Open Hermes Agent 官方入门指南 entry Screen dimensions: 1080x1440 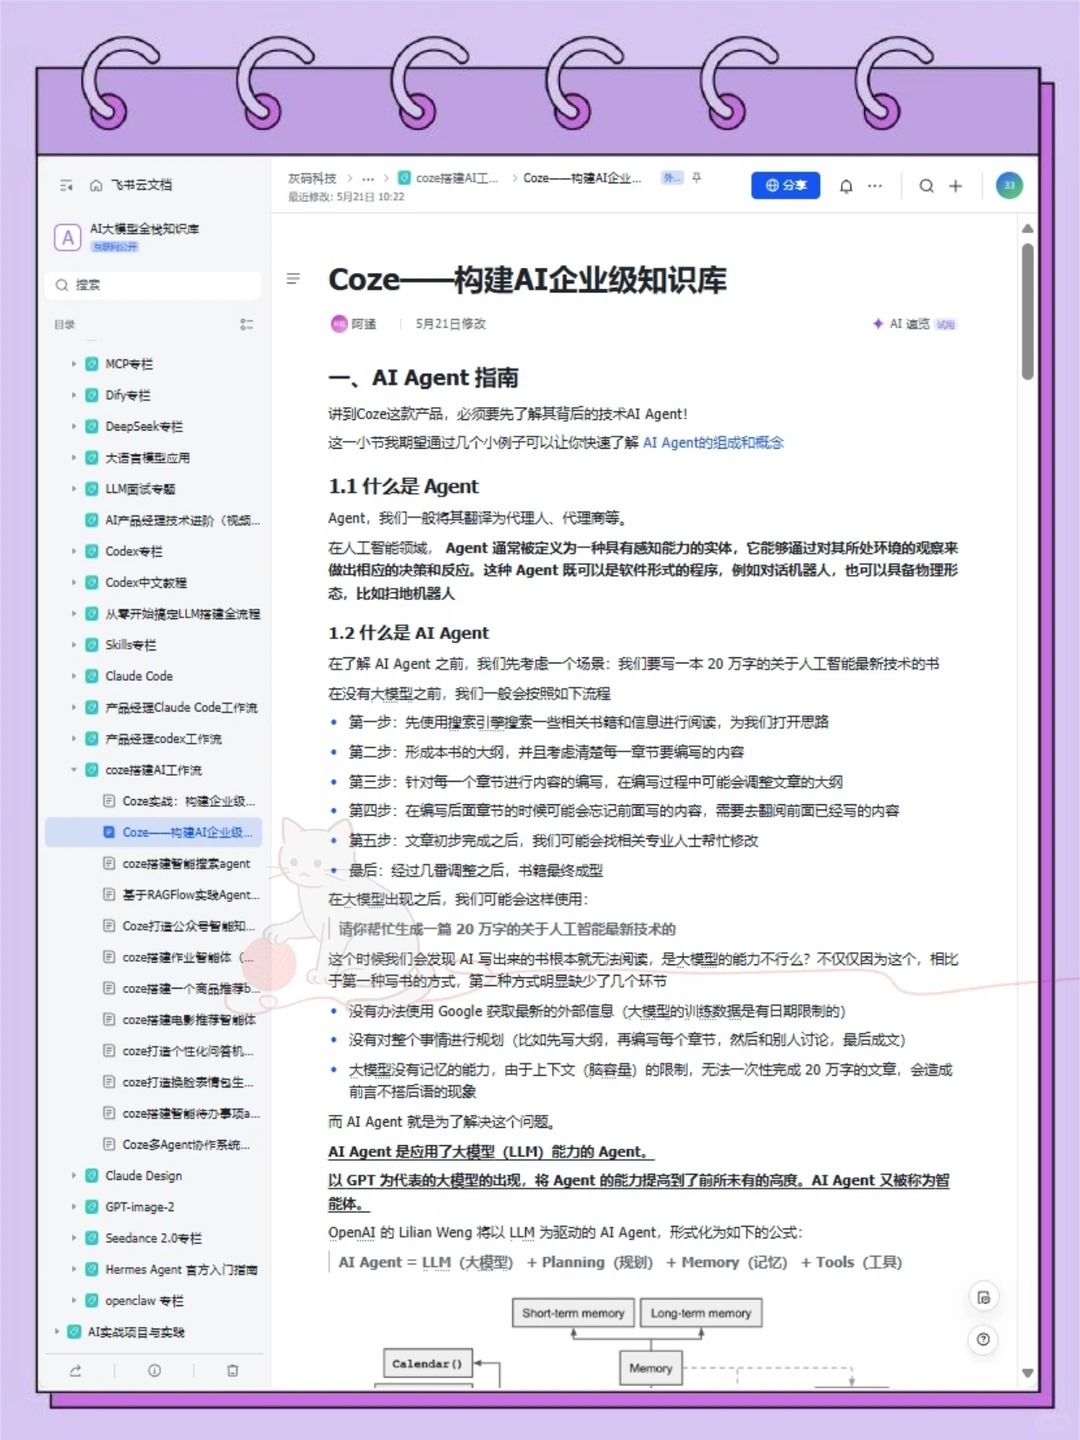[x=181, y=1270]
